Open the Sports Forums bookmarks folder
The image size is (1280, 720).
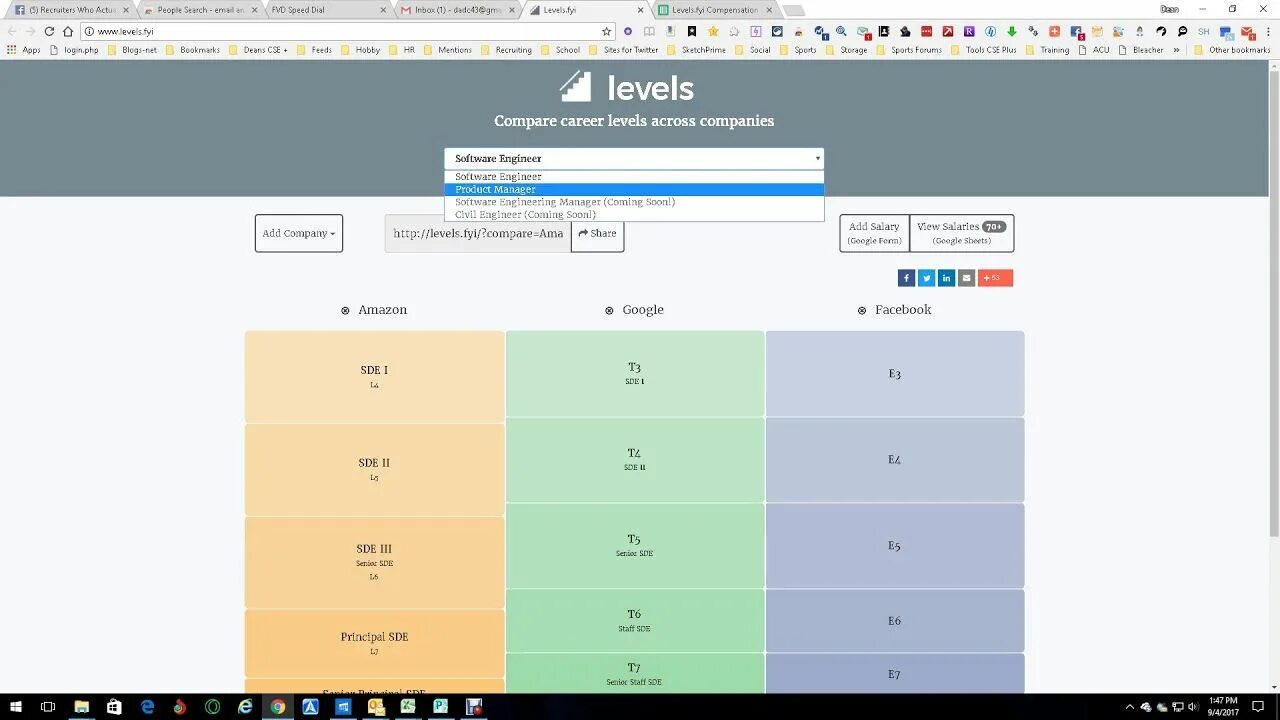[909, 50]
